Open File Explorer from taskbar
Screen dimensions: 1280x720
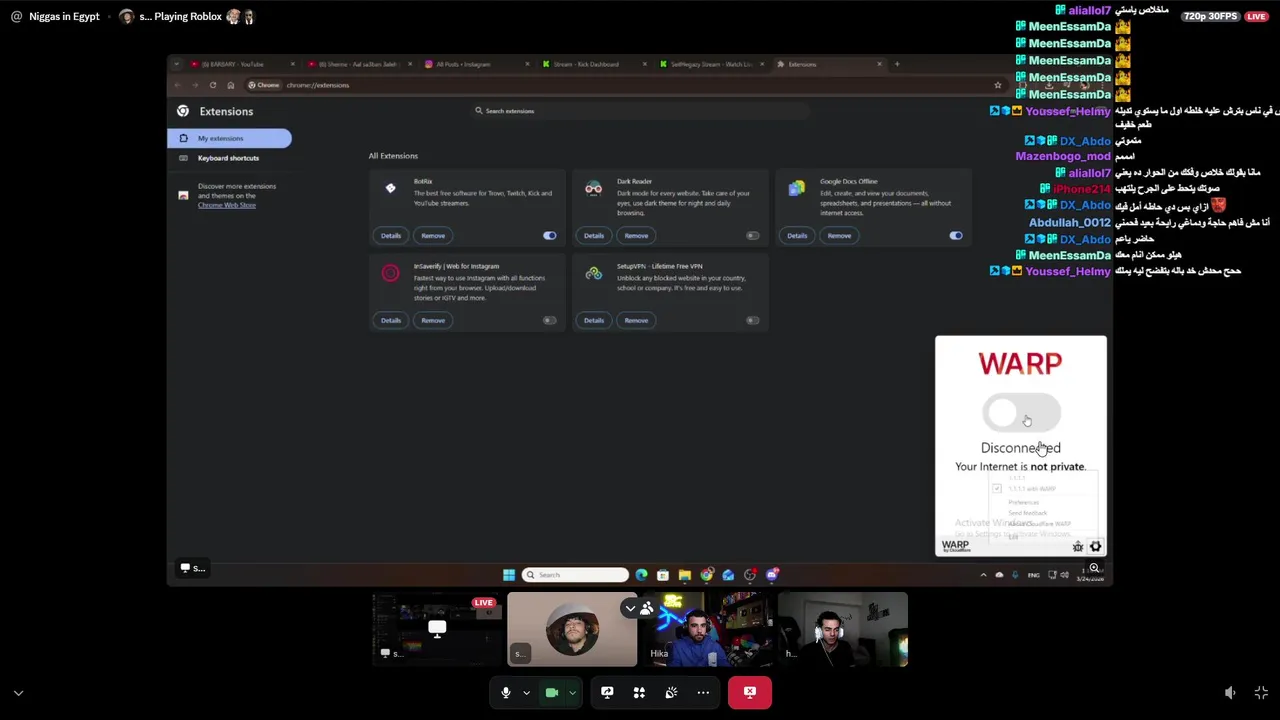point(684,575)
